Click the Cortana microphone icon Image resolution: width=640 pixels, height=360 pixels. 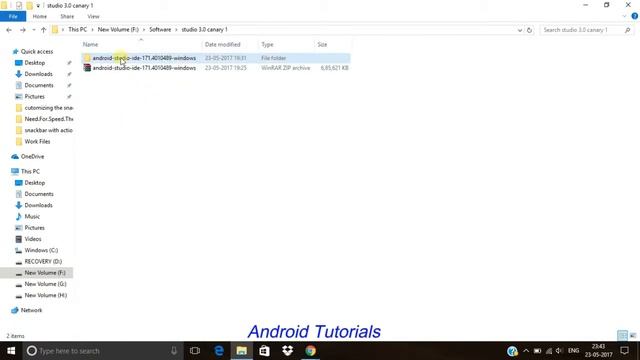tap(174, 351)
